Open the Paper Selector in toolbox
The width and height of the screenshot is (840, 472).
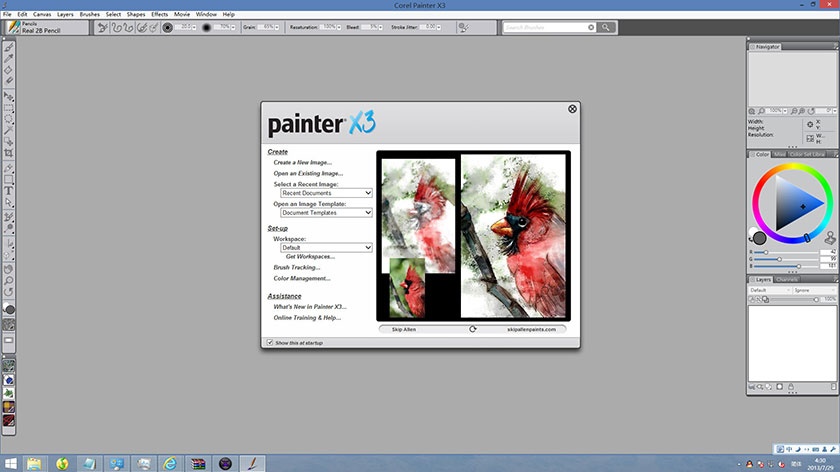(9, 325)
